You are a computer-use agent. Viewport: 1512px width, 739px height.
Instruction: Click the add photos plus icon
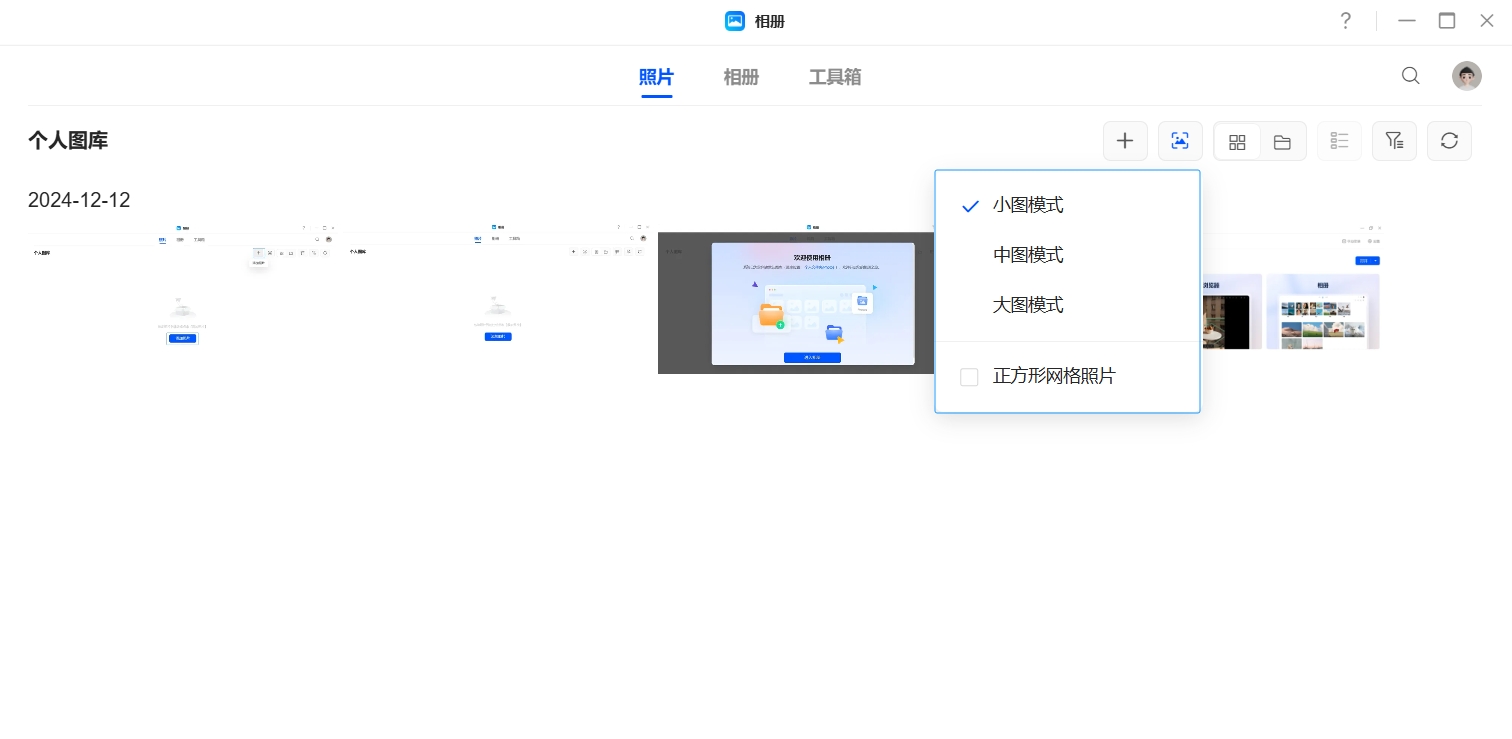click(x=1125, y=141)
